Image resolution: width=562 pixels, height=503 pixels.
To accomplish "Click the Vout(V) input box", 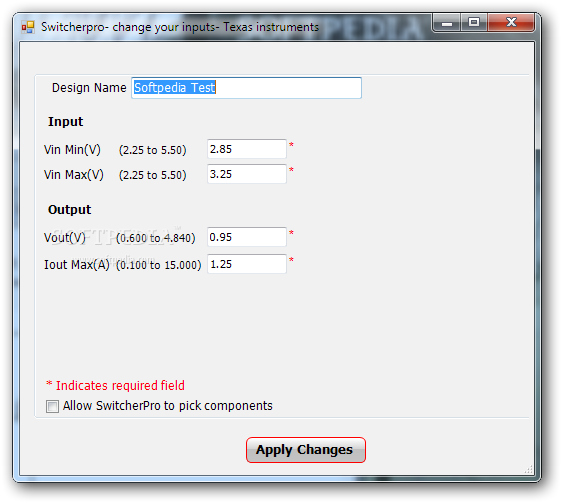I will click(x=247, y=237).
